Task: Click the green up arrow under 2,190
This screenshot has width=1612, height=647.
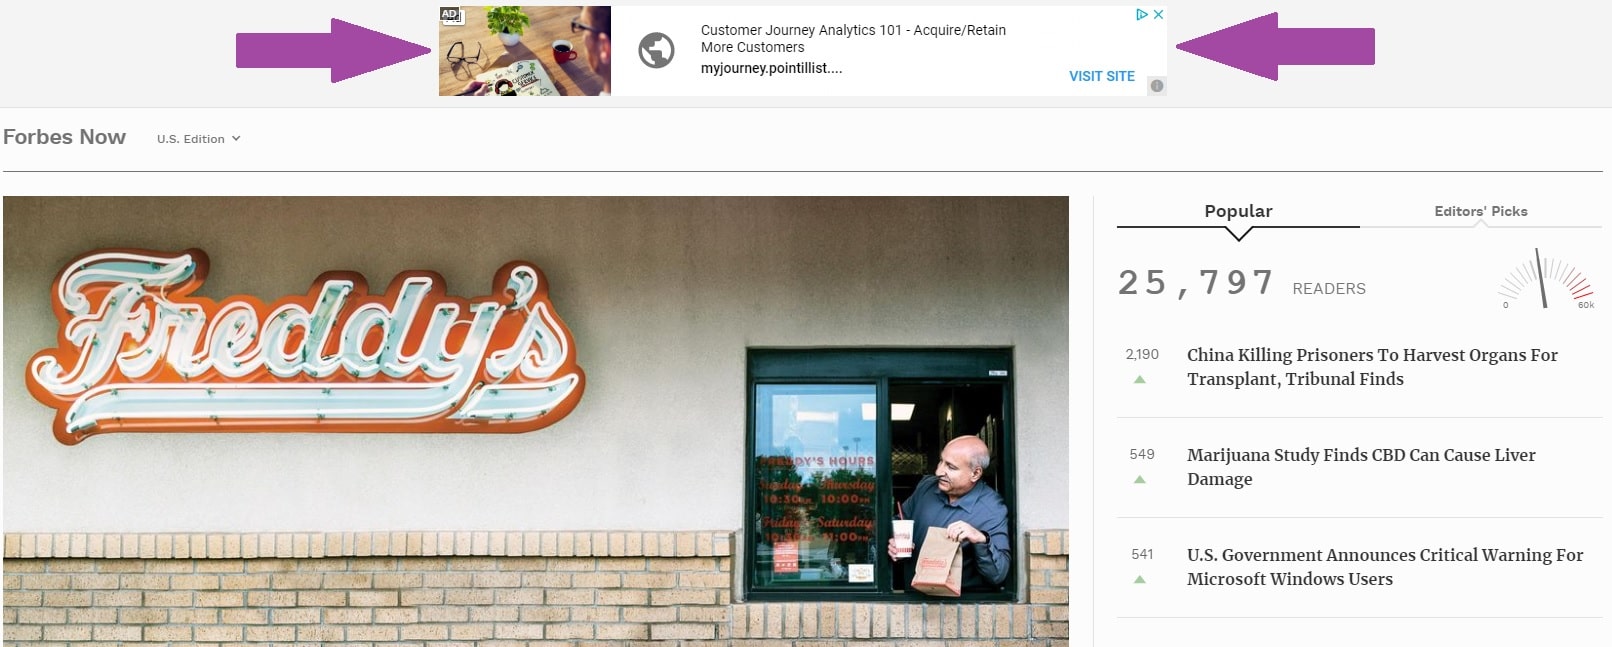Action: tap(1139, 380)
